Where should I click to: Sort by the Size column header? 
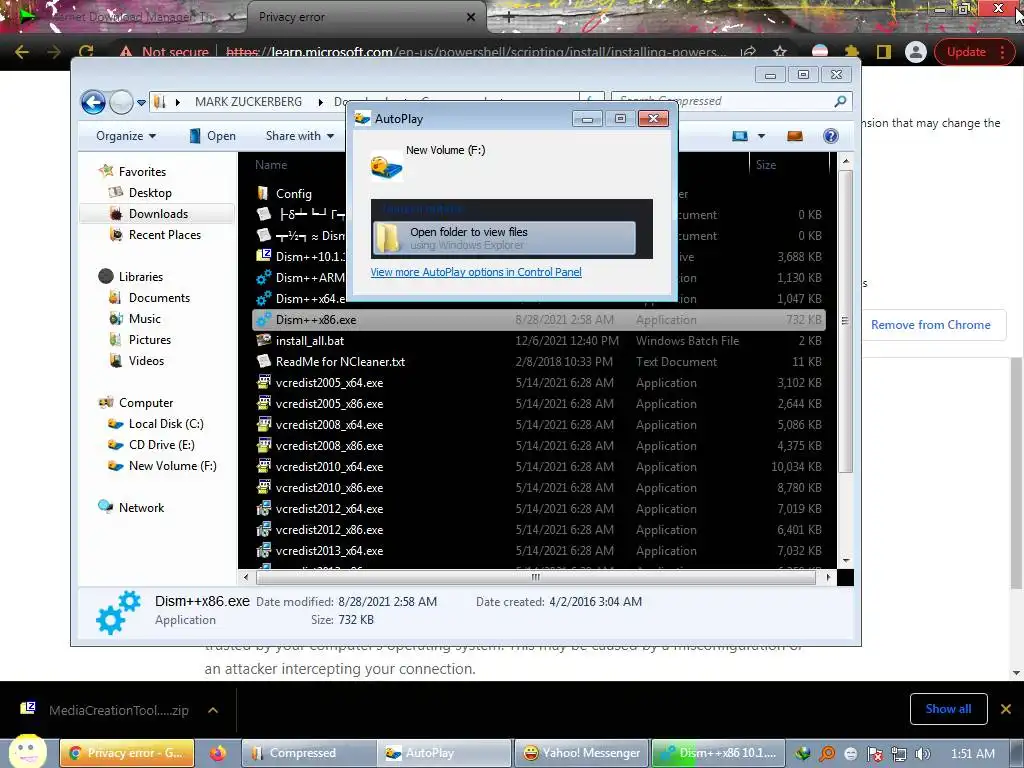(x=766, y=165)
